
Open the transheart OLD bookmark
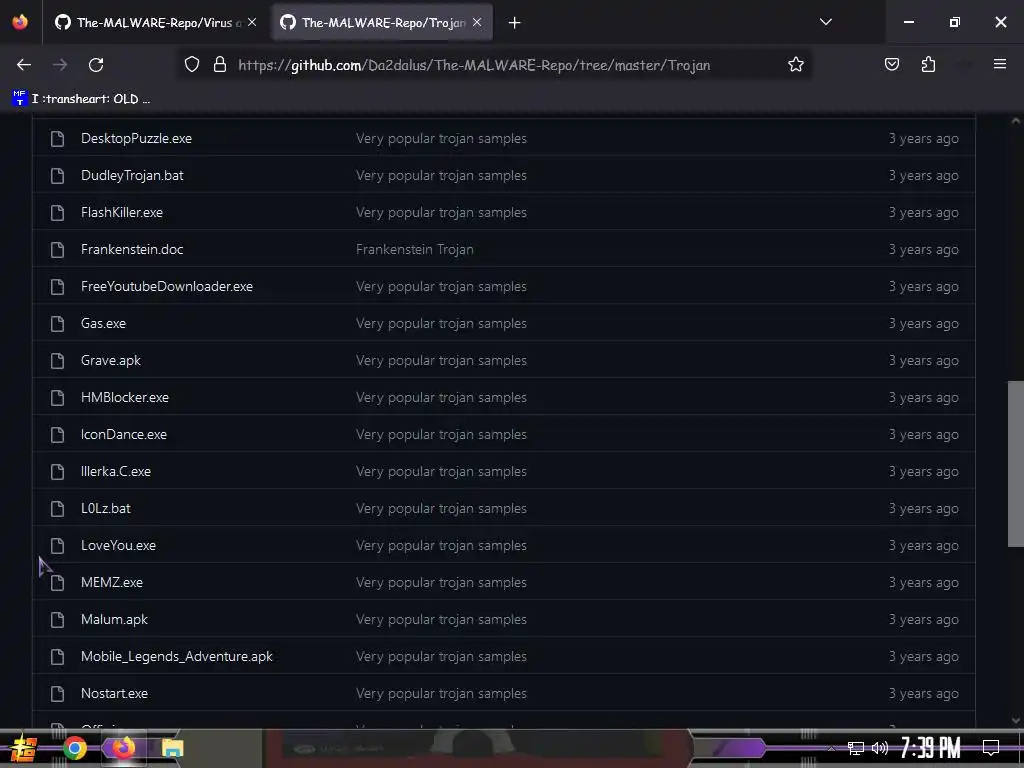coord(81,99)
